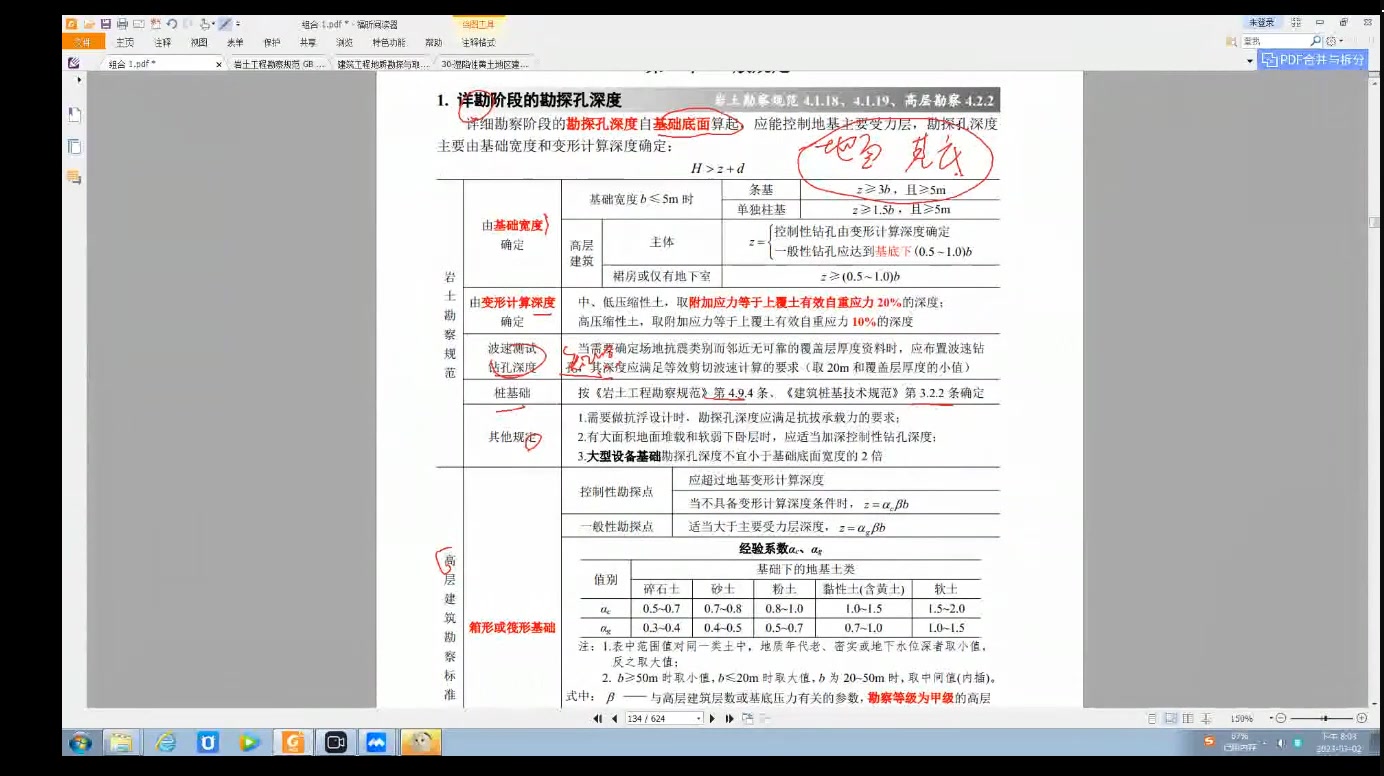Viewport: 1384px width, 776px height.
Task: Switch to 岩土工程勘察规范 GB document tab
Action: point(279,64)
